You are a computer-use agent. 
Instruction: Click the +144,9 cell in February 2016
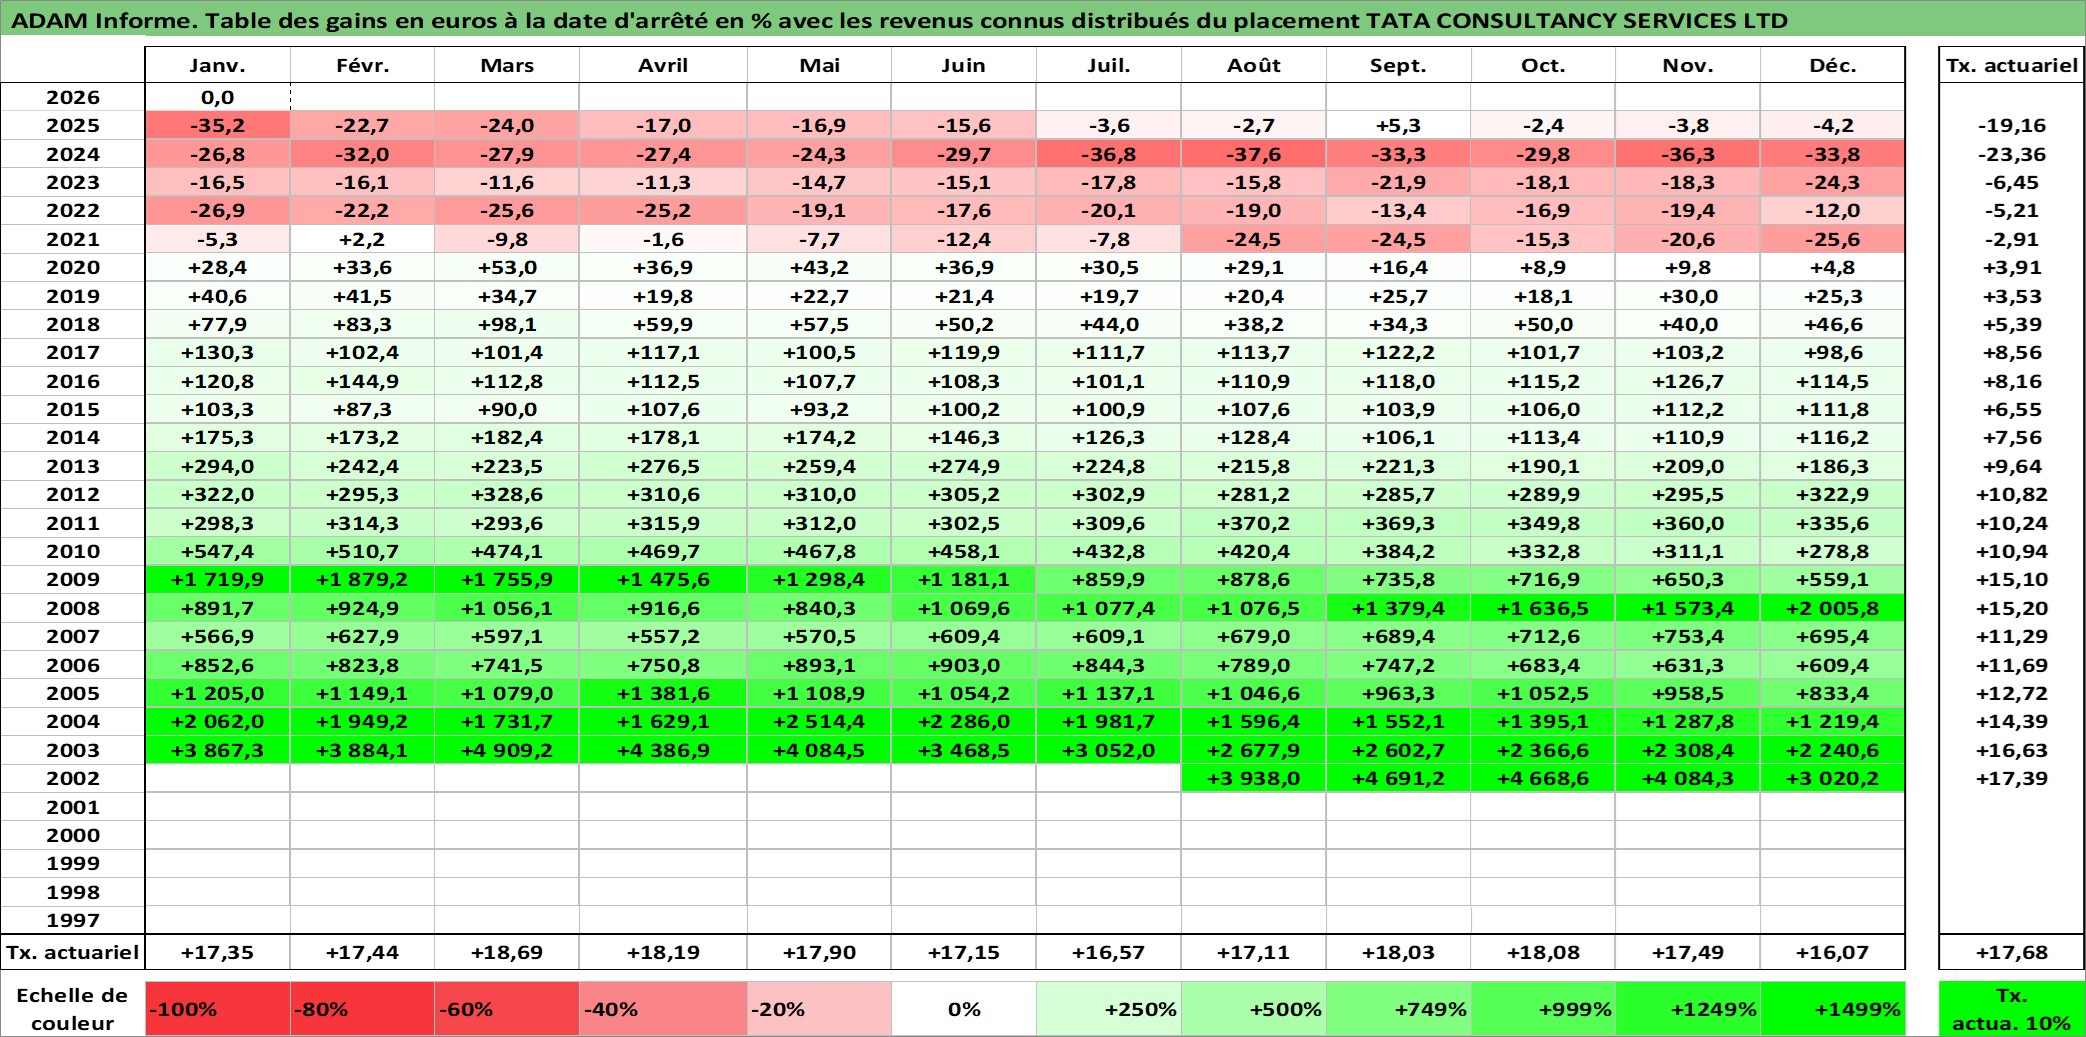coord(363,381)
